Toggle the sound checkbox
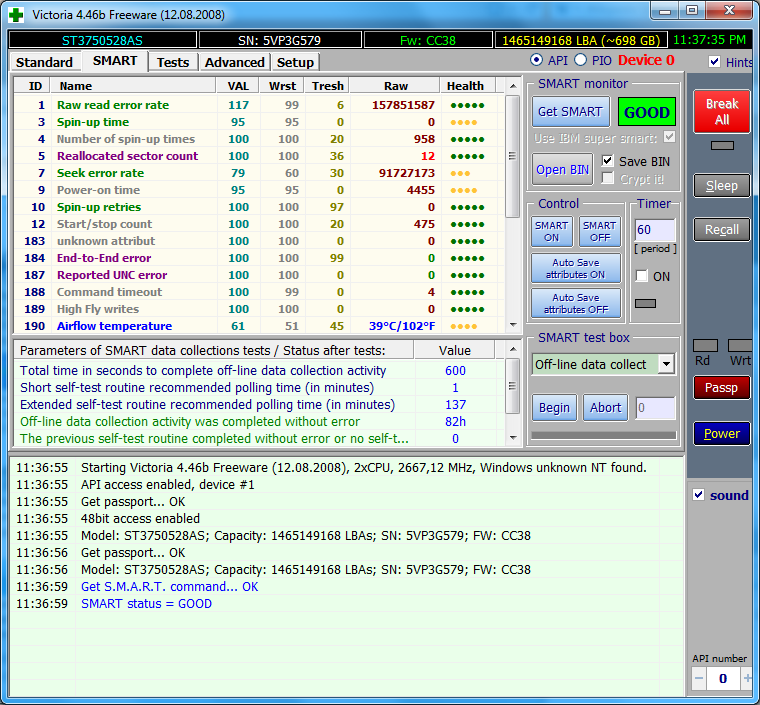The height and width of the screenshot is (705, 760). pos(698,495)
